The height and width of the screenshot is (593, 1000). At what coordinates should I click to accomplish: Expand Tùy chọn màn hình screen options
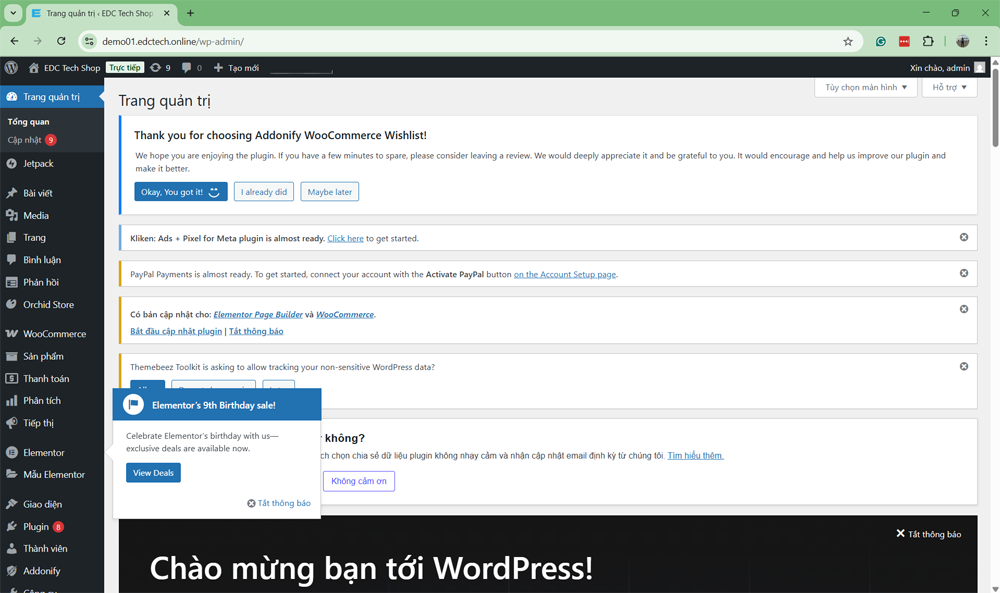click(x=865, y=87)
